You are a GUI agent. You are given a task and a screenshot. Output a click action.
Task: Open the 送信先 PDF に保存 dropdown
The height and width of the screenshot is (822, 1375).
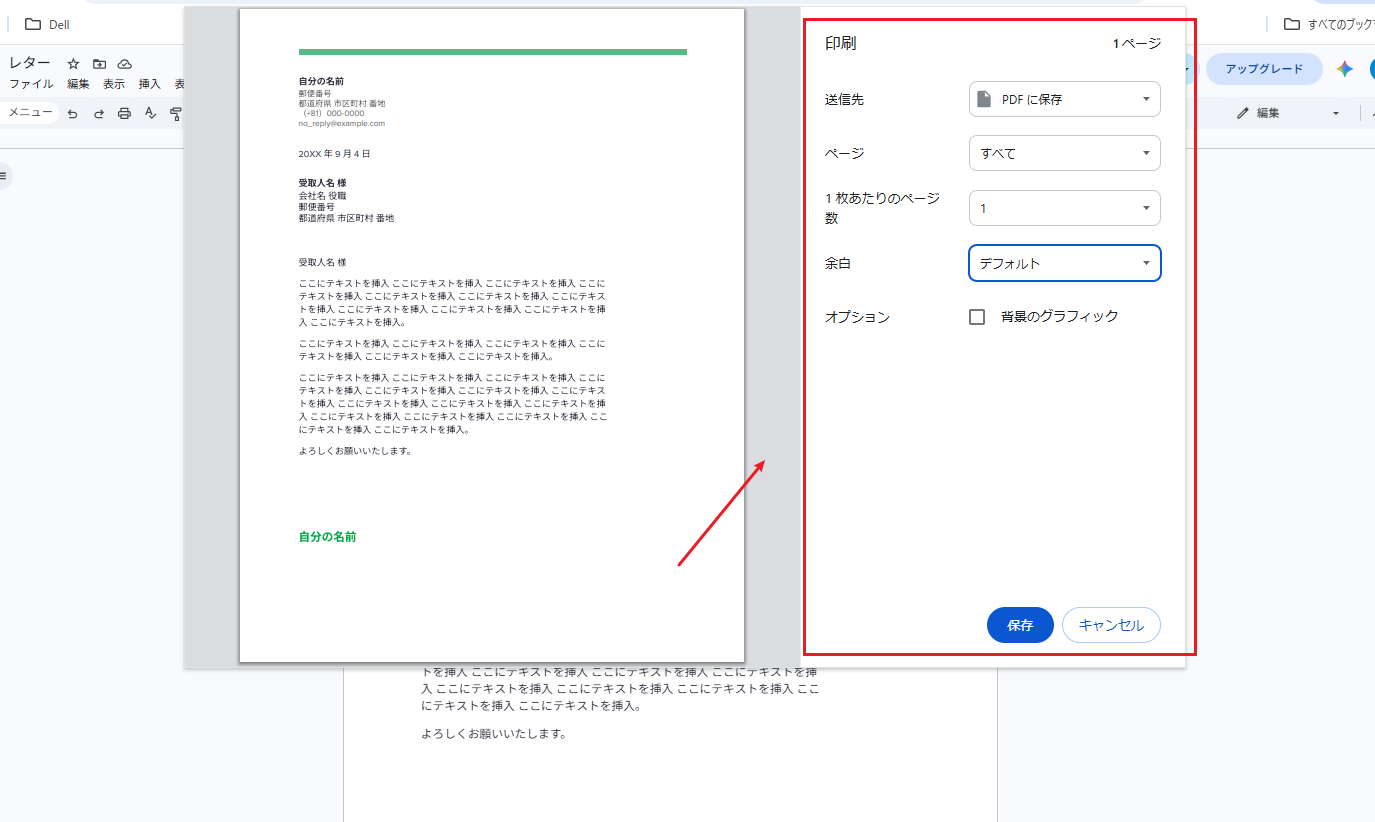click(1065, 99)
